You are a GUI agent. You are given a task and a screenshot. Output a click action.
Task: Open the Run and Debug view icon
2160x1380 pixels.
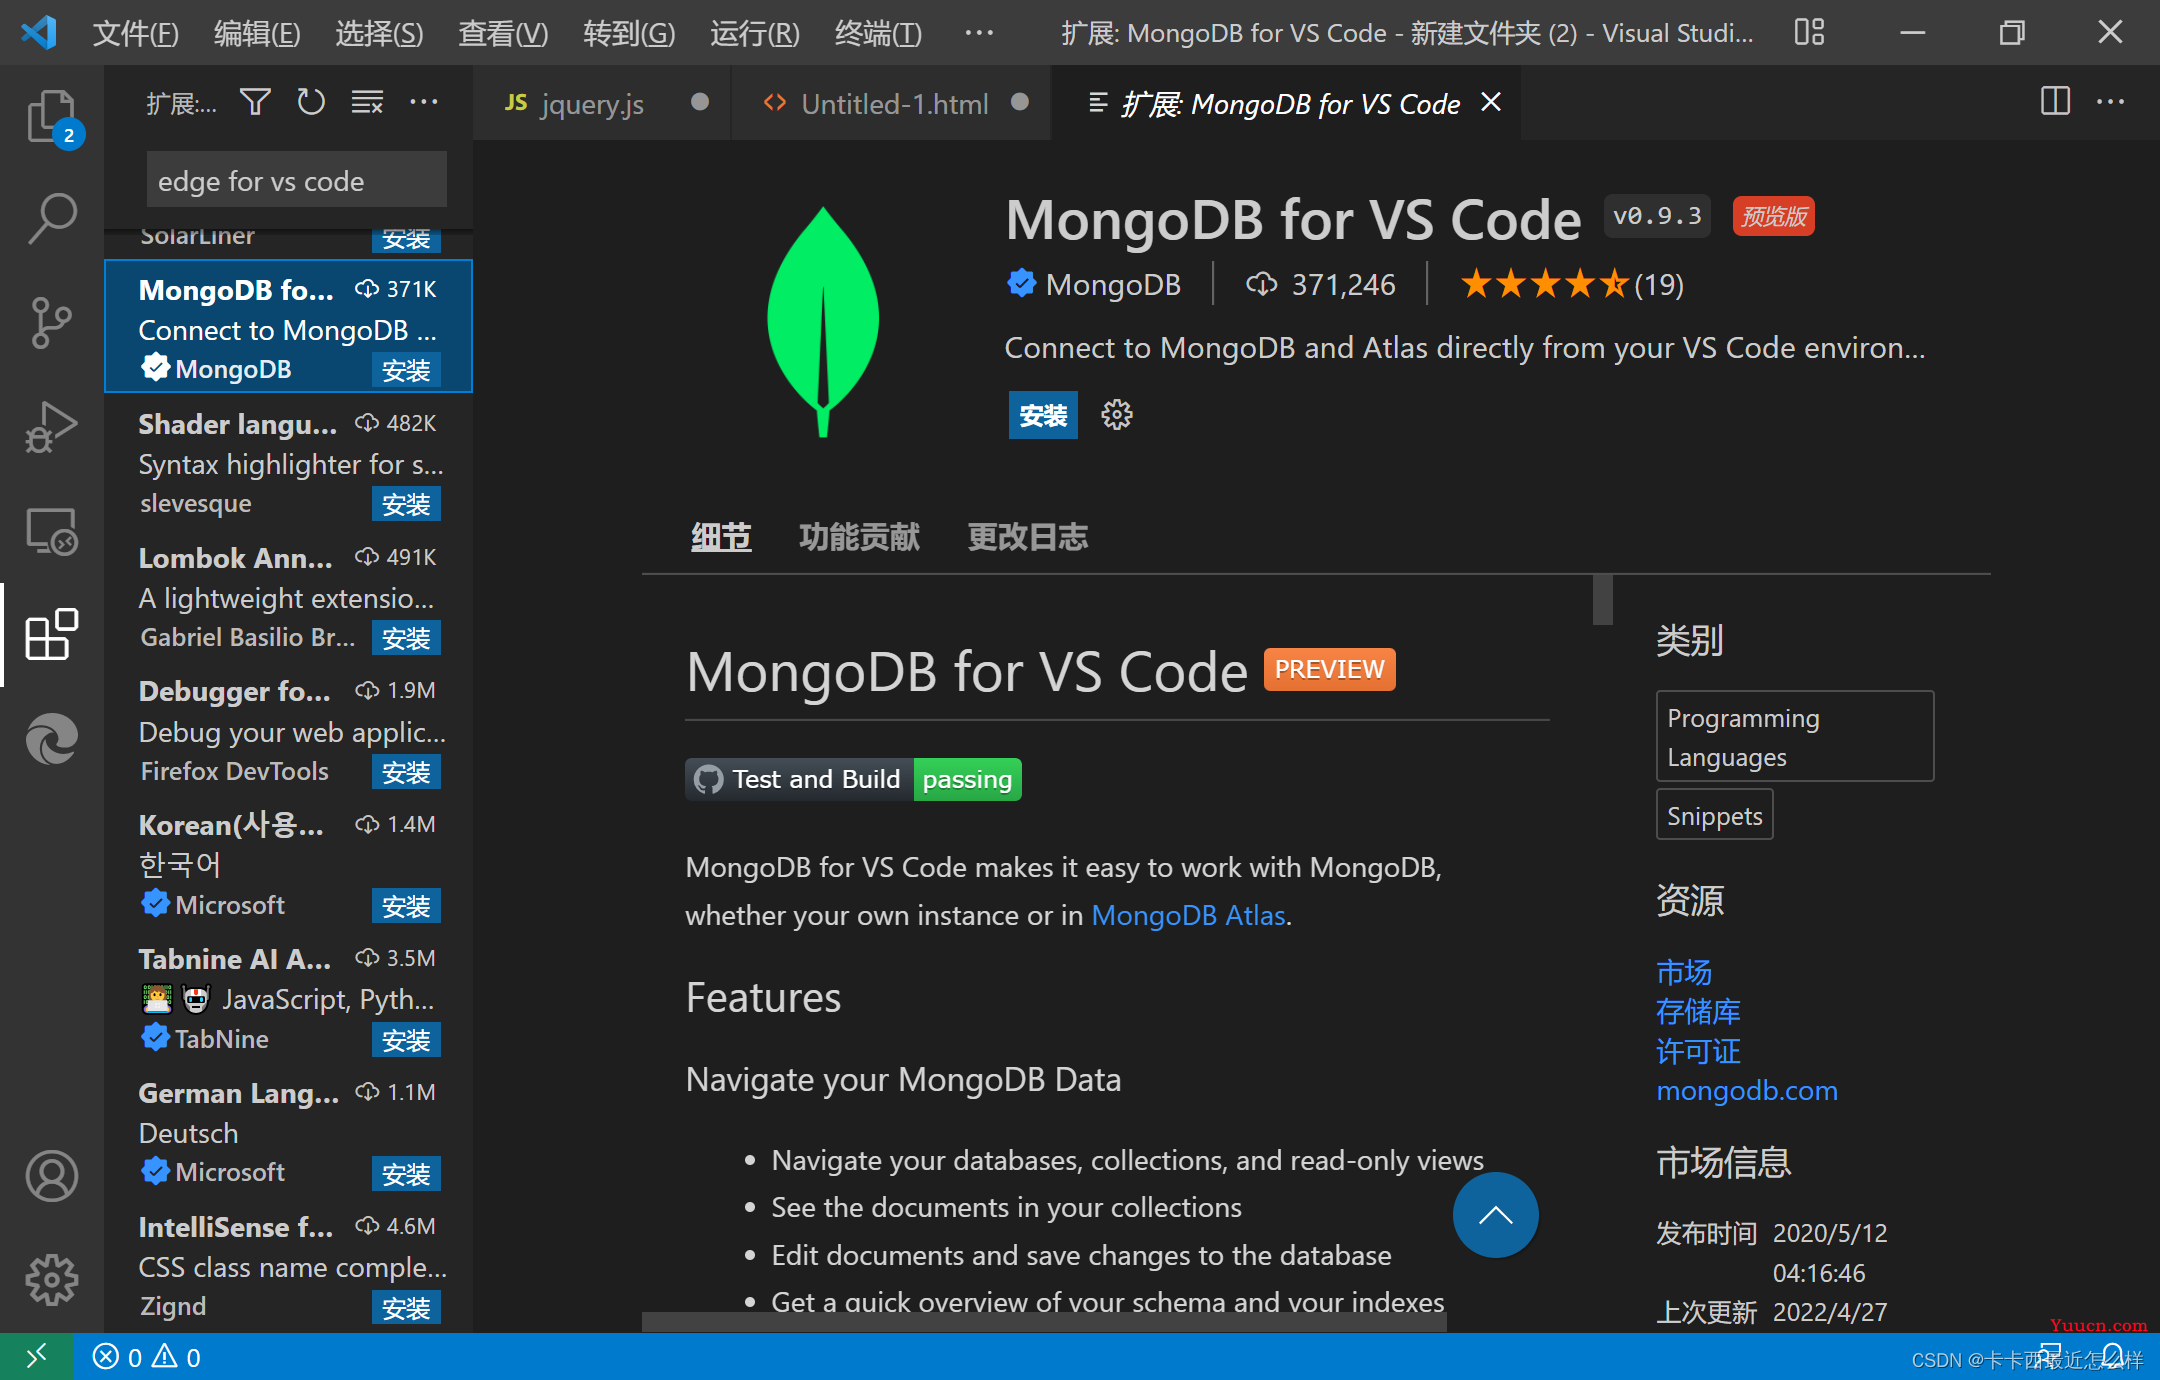[x=52, y=427]
